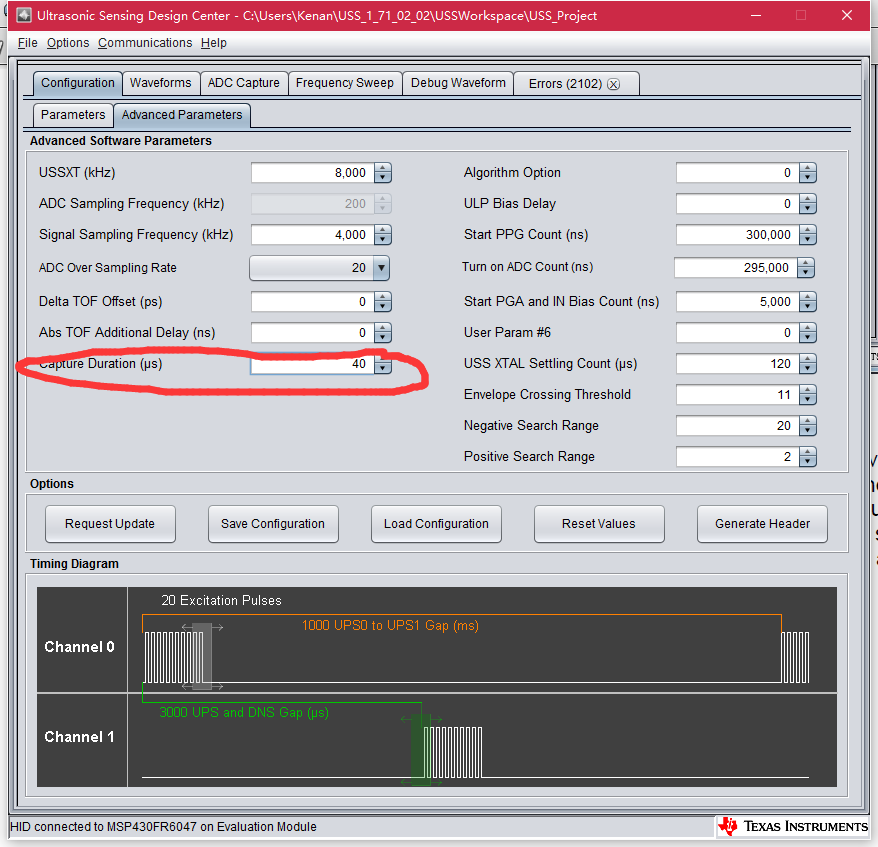Click '1000 UPS0 to UPS1 Gap (ms)' label
The width and height of the screenshot is (878, 847).
click(390, 625)
